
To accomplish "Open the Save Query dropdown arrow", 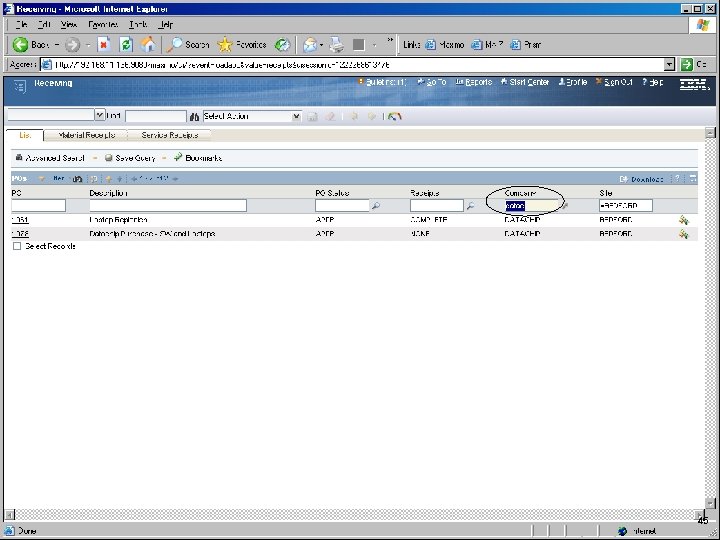I will click(164, 158).
